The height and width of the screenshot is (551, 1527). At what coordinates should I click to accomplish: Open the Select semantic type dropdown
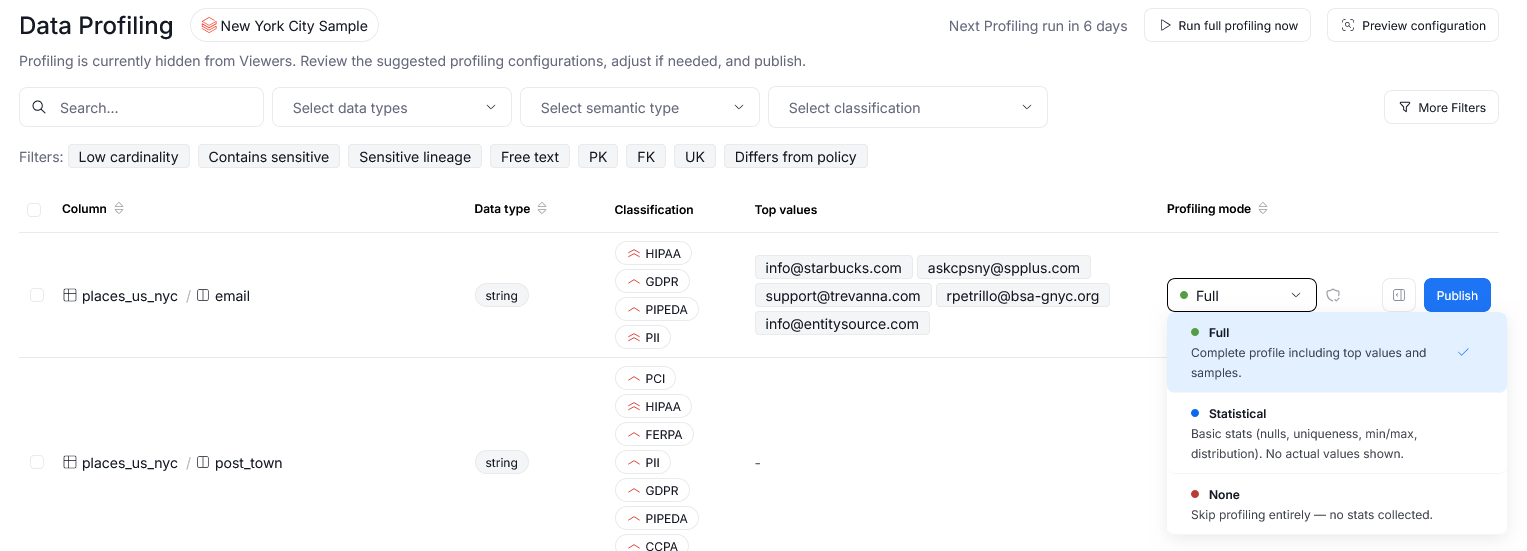tap(640, 107)
